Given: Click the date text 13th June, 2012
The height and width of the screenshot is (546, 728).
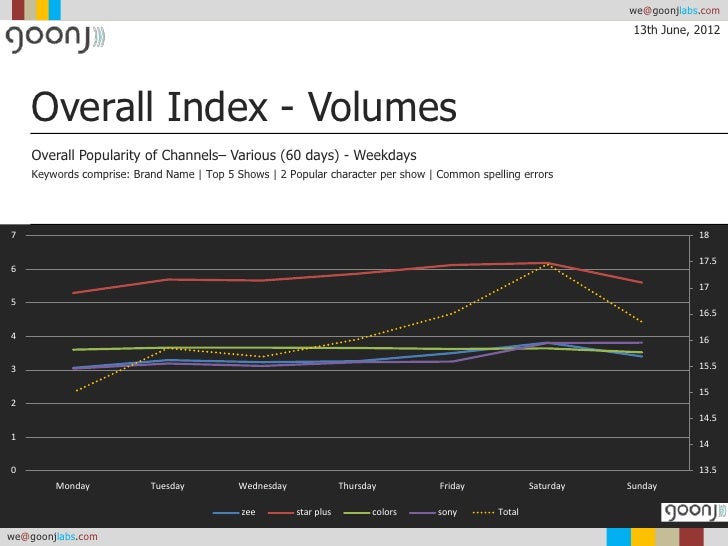Looking at the screenshot, I should (x=676, y=30).
